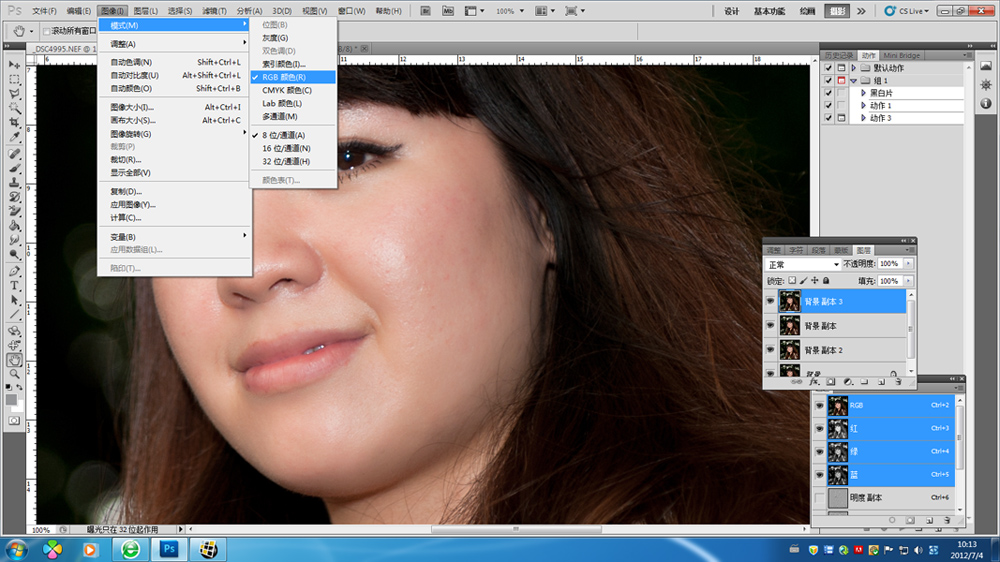Expand the 默认动作 action folder
1000x562 pixels.
click(x=853, y=68)
